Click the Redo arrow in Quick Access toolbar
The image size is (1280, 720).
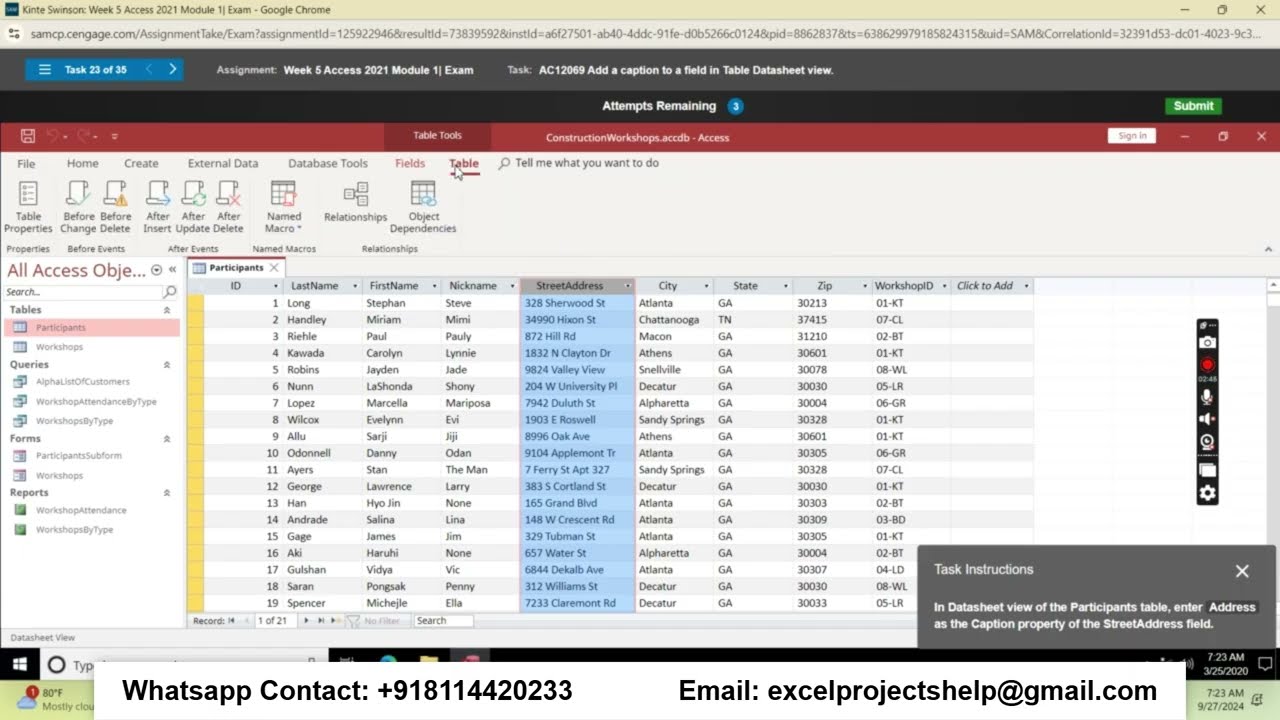point(84,136)
